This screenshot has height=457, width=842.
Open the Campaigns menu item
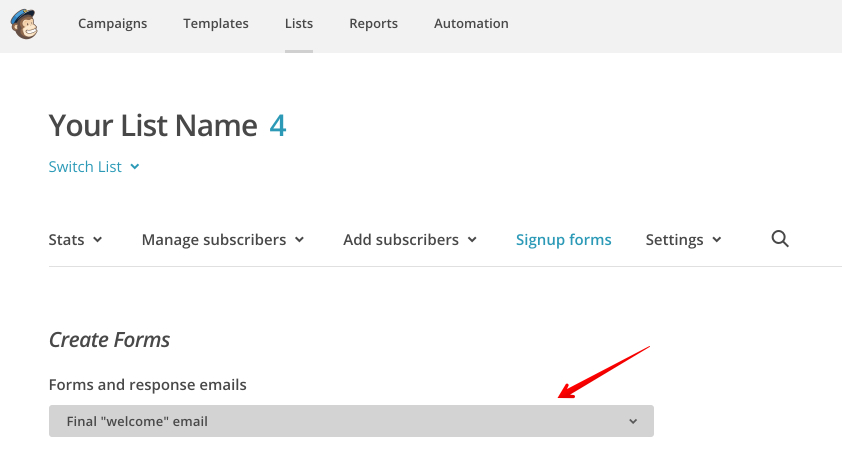112,24
